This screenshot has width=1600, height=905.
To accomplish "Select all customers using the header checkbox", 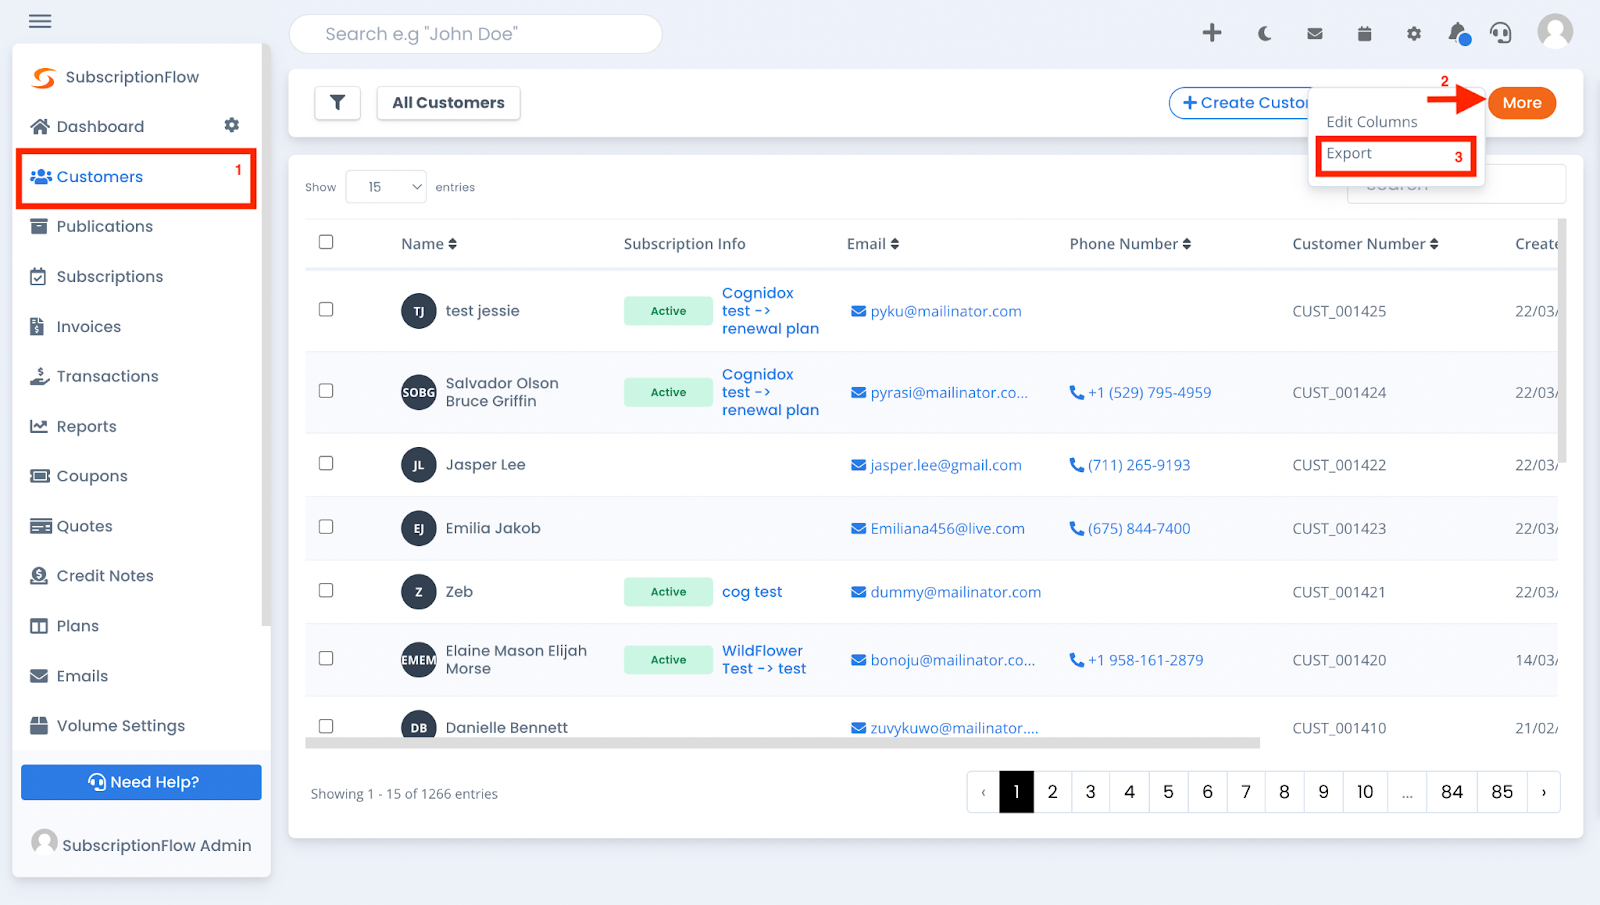I will pyautogui.click(x=326, y=241).
